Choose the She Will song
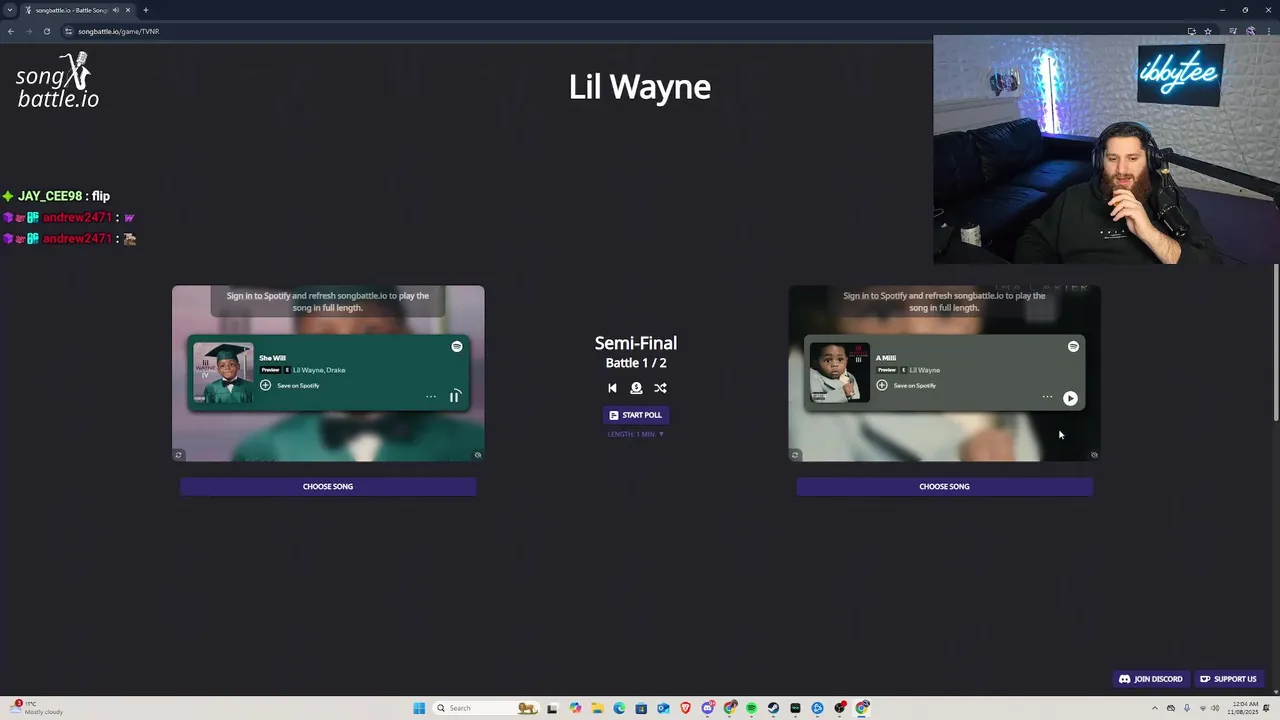Screen dimensions: 1280x720 point(328,487)
